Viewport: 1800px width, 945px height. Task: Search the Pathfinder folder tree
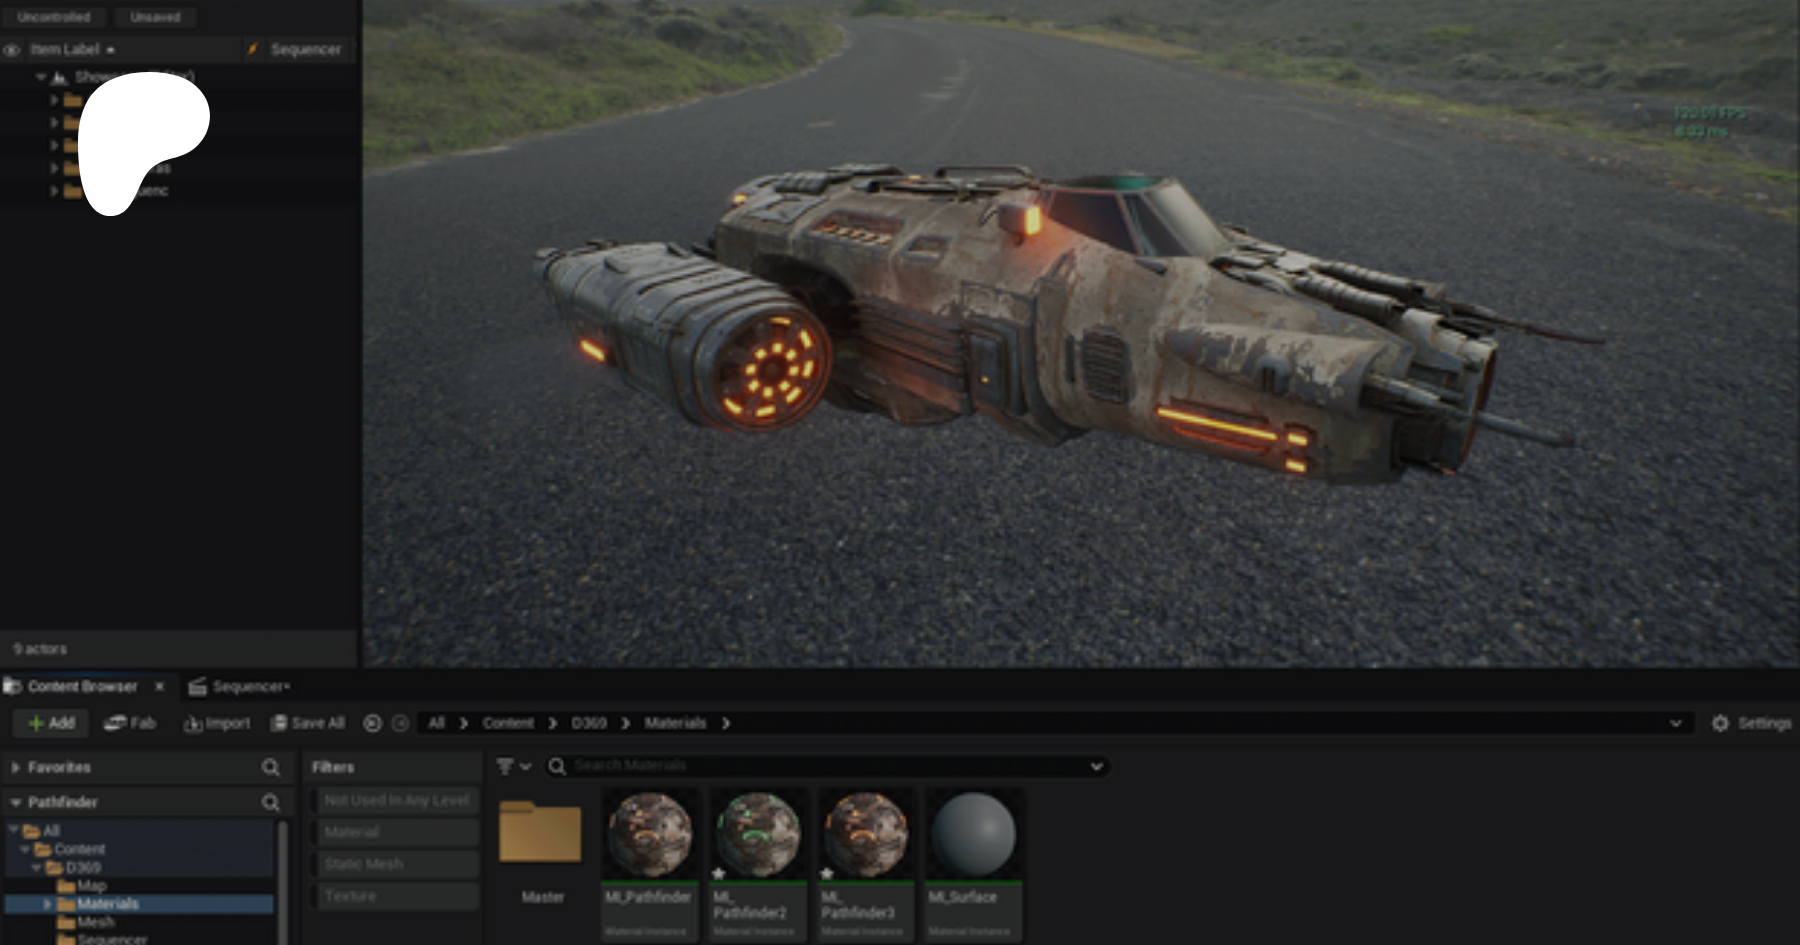(x=270, y=802)
